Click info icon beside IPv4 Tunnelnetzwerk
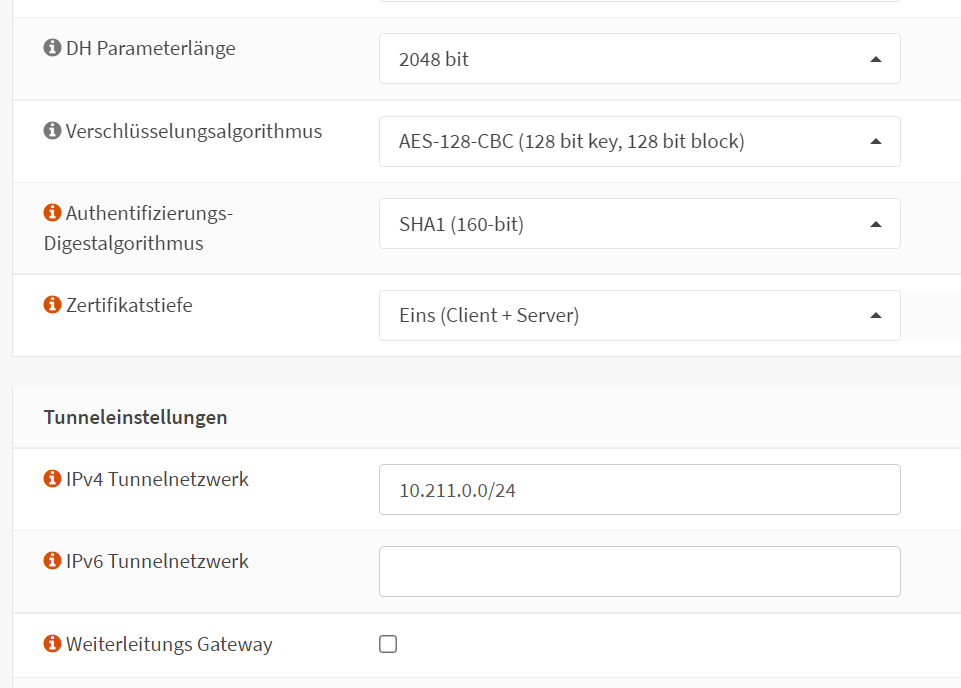Screen dimensions: 961x688 point(53,479)
